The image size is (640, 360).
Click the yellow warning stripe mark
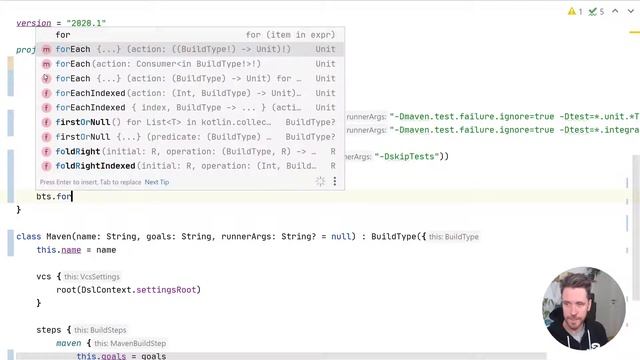coord(634,32)
